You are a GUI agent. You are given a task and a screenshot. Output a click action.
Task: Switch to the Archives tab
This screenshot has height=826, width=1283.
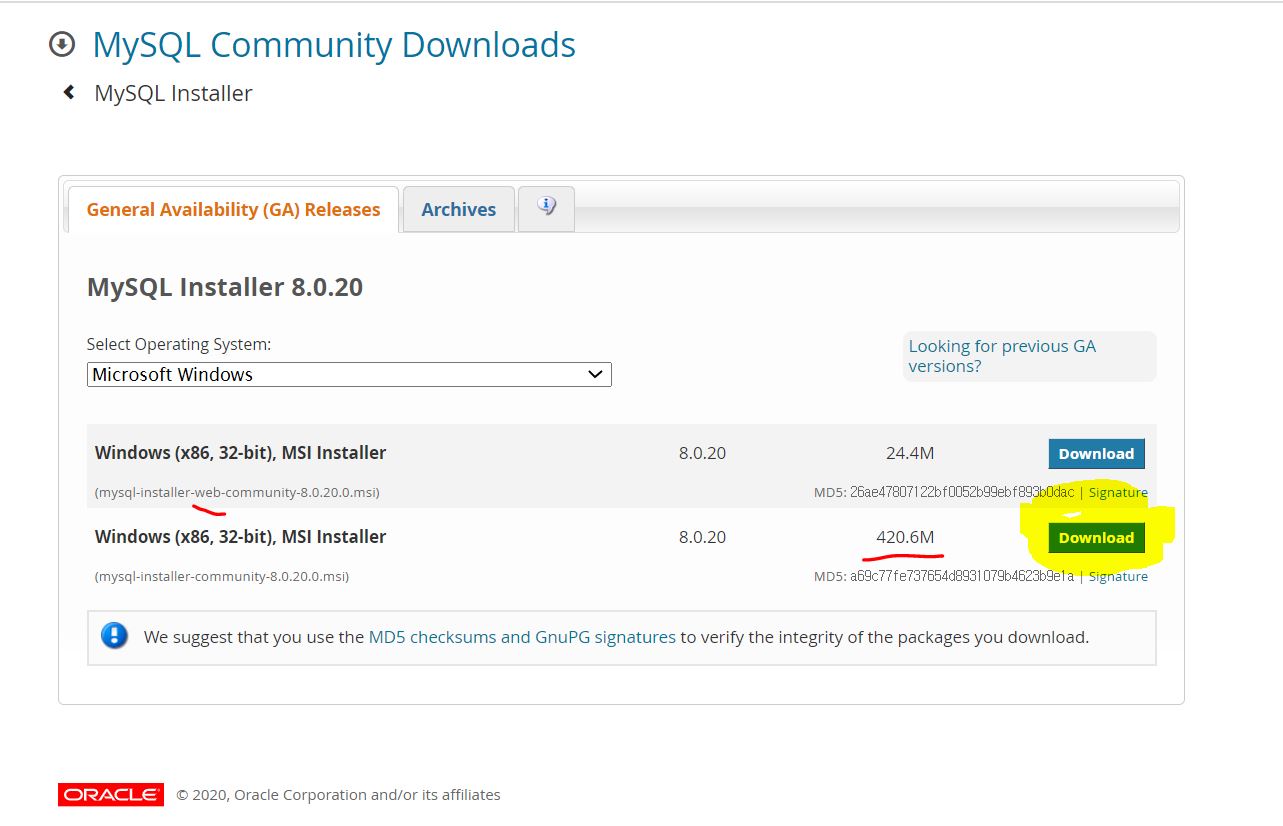[x=459, y=210]
